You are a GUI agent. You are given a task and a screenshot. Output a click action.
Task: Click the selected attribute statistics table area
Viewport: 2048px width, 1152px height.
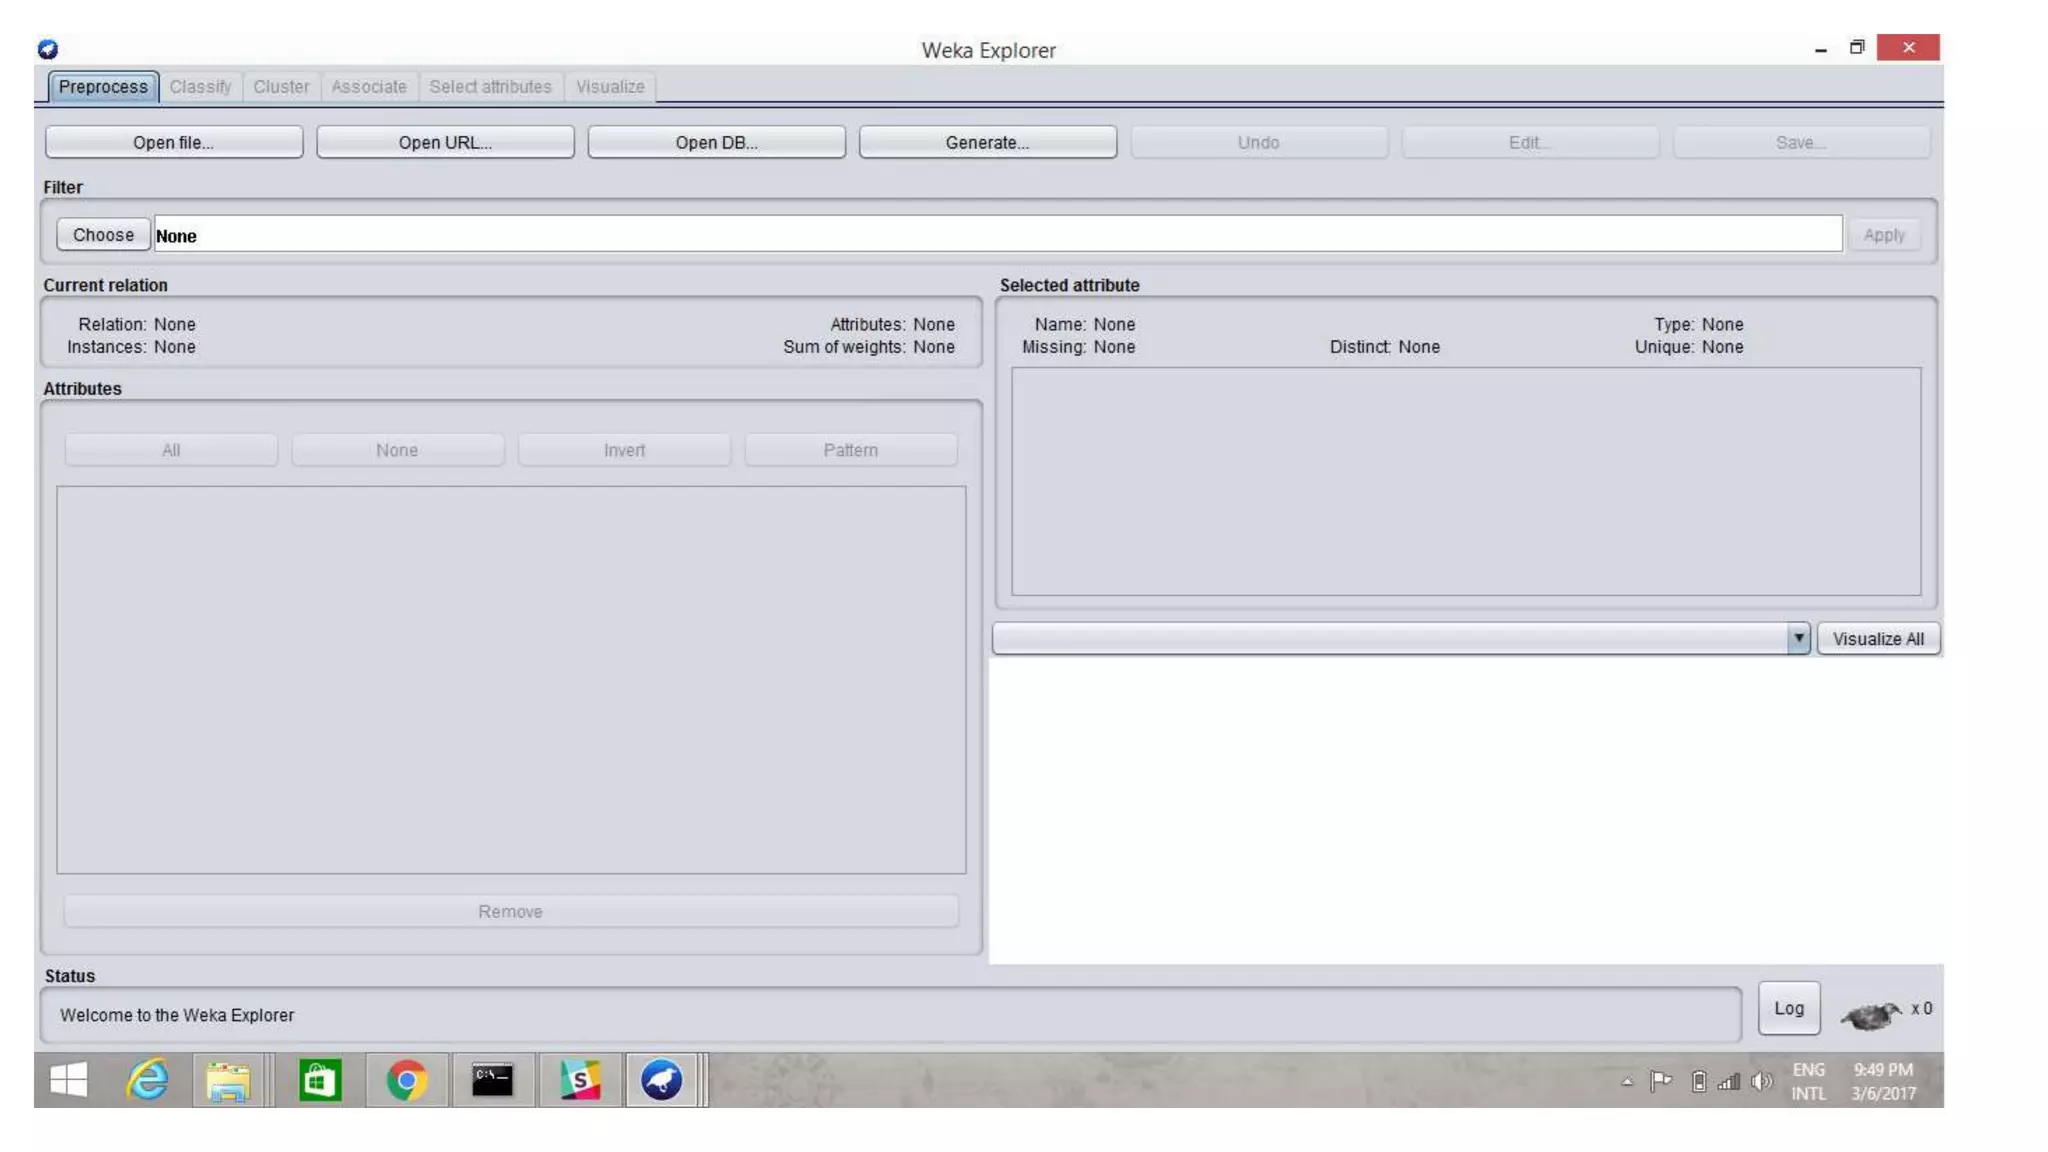1466,481
